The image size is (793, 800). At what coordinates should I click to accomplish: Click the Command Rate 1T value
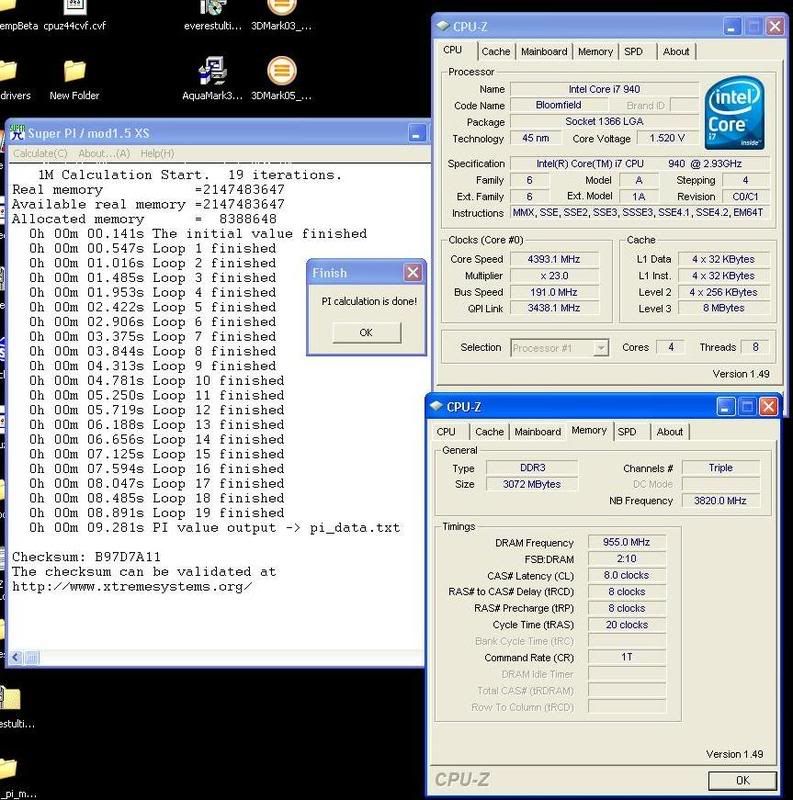(627, 657)
